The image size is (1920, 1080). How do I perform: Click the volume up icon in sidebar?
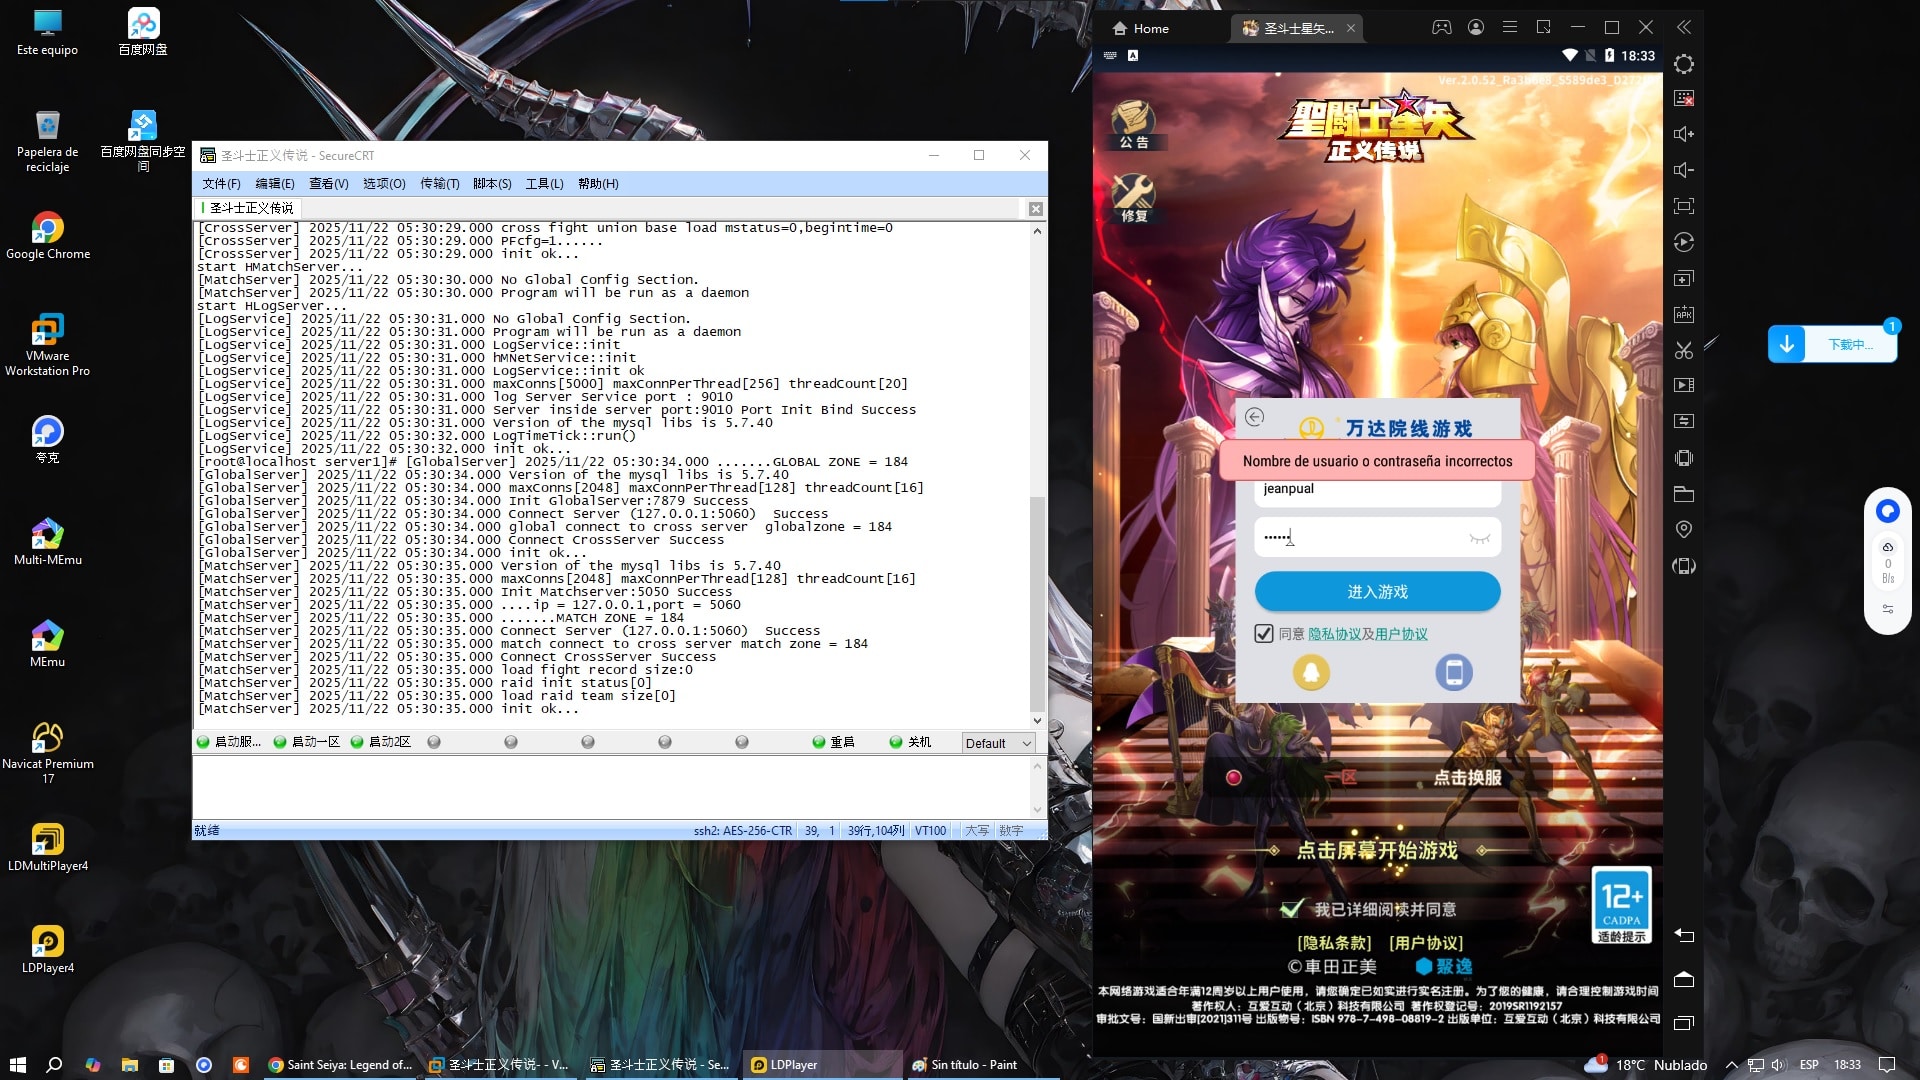pos(1684,134)
